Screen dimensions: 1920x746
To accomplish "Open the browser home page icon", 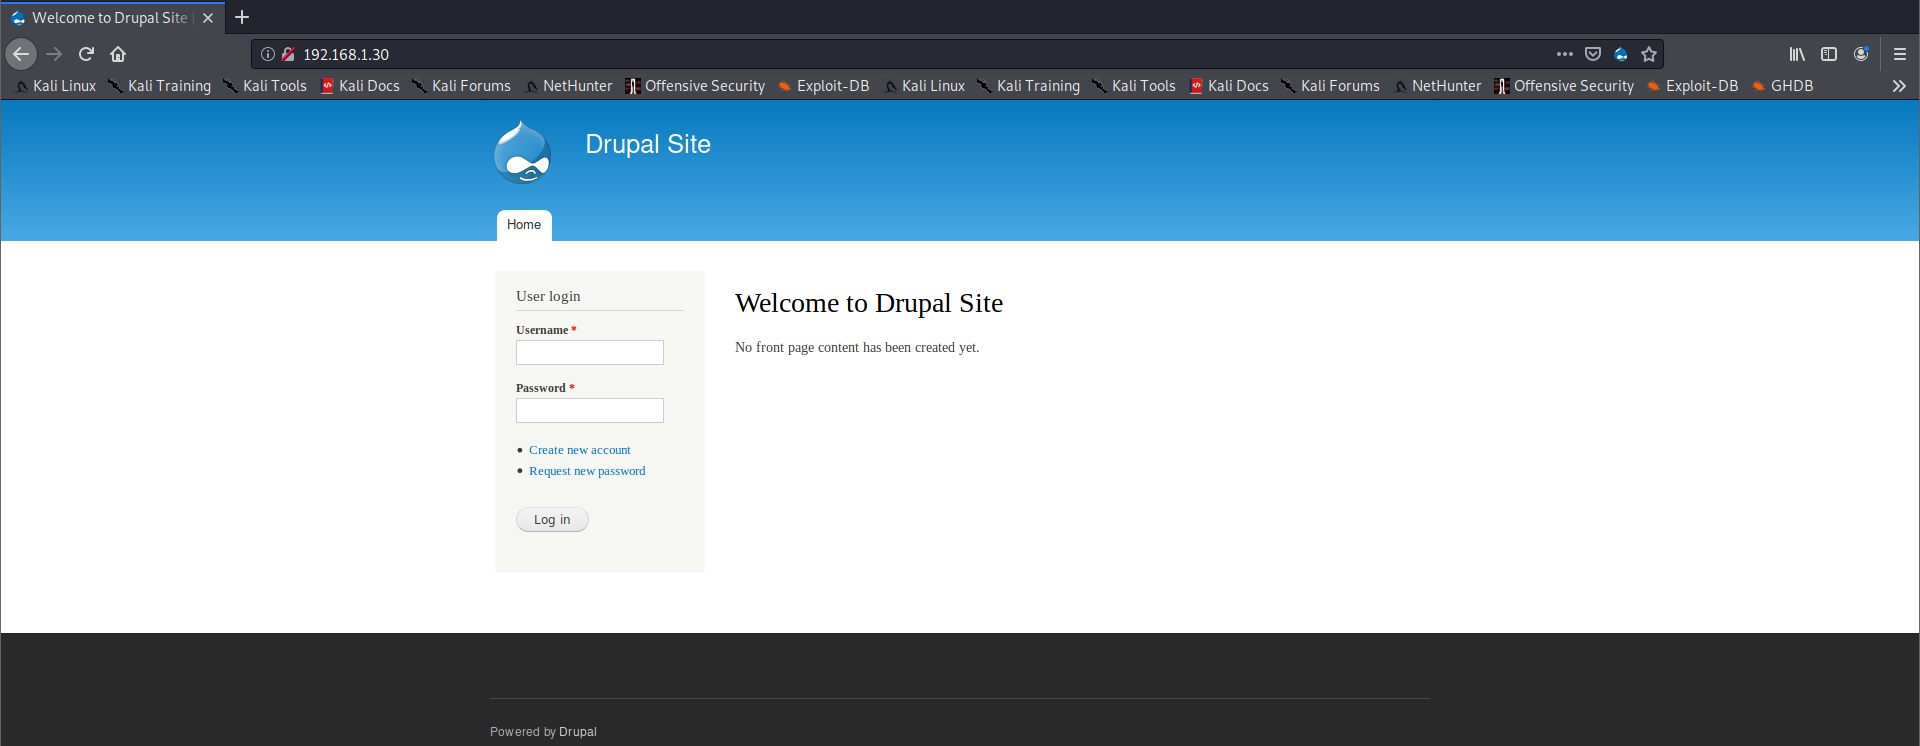I will tap(118, 54).
